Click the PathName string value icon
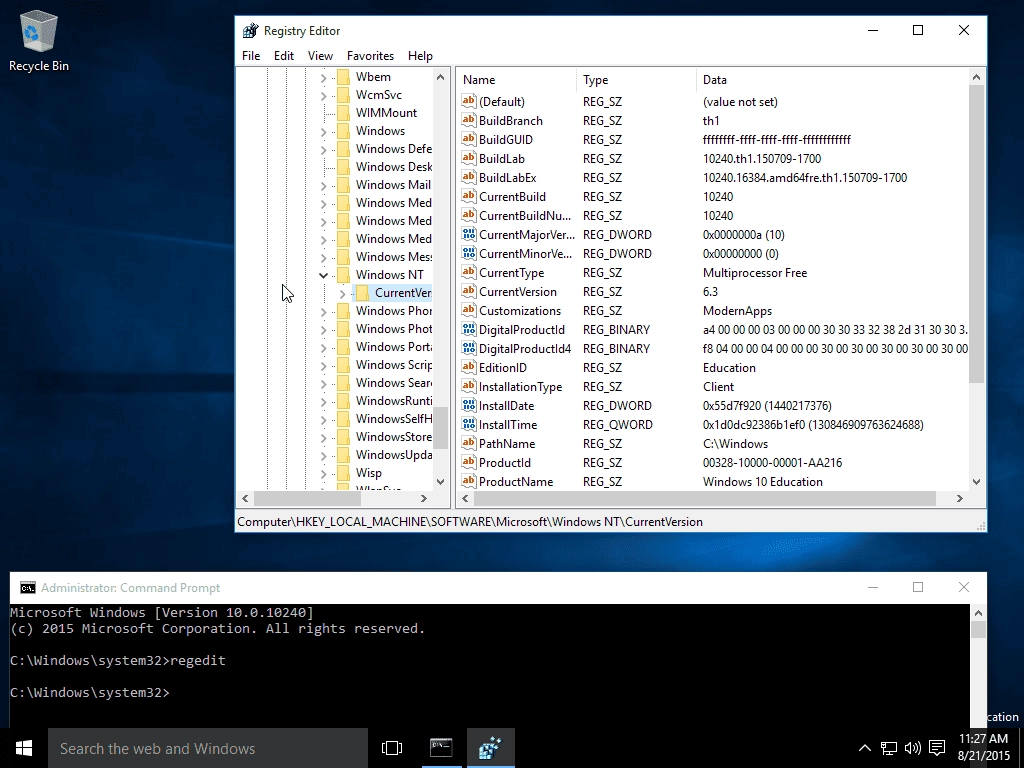Viewport: 1024px width, 768px height. point(468,443)
